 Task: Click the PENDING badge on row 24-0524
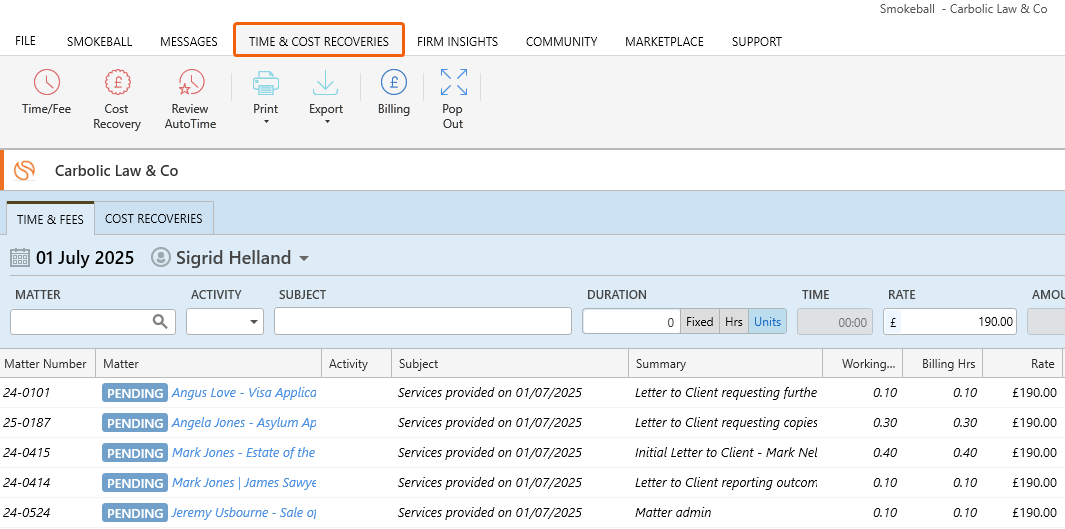(134, 513)
